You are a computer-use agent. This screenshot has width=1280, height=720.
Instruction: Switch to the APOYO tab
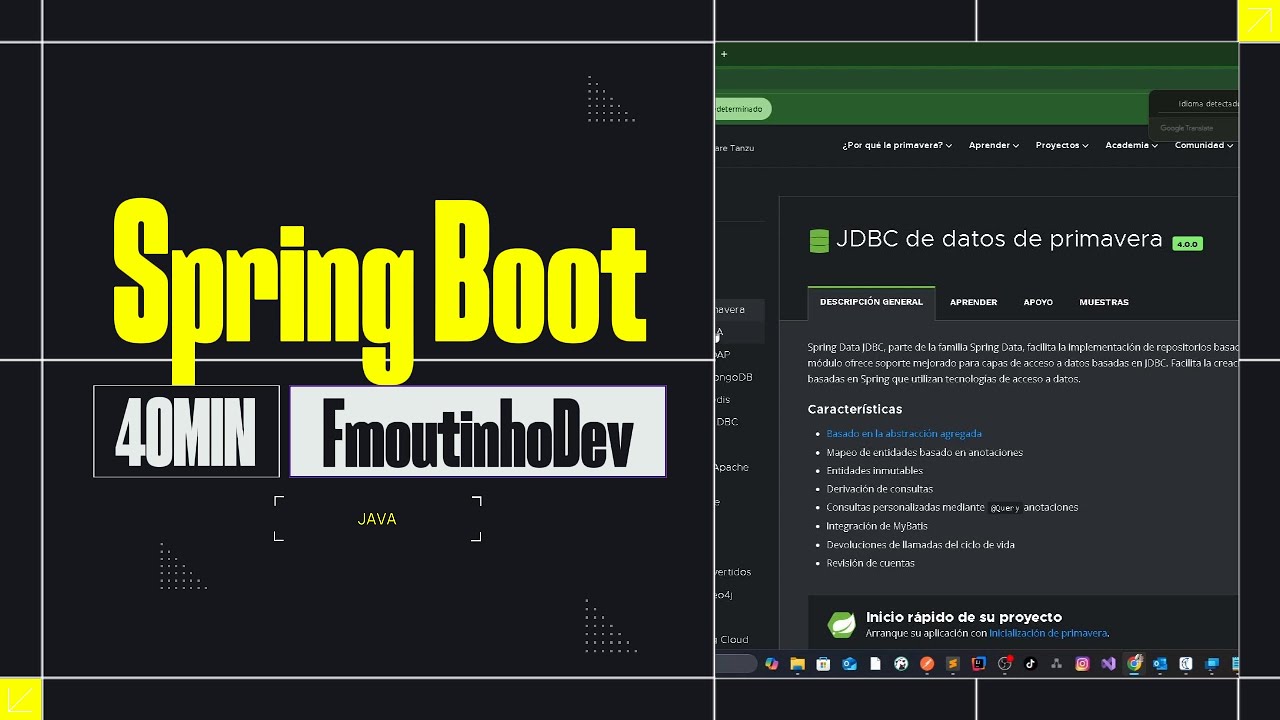[1038, 302]
